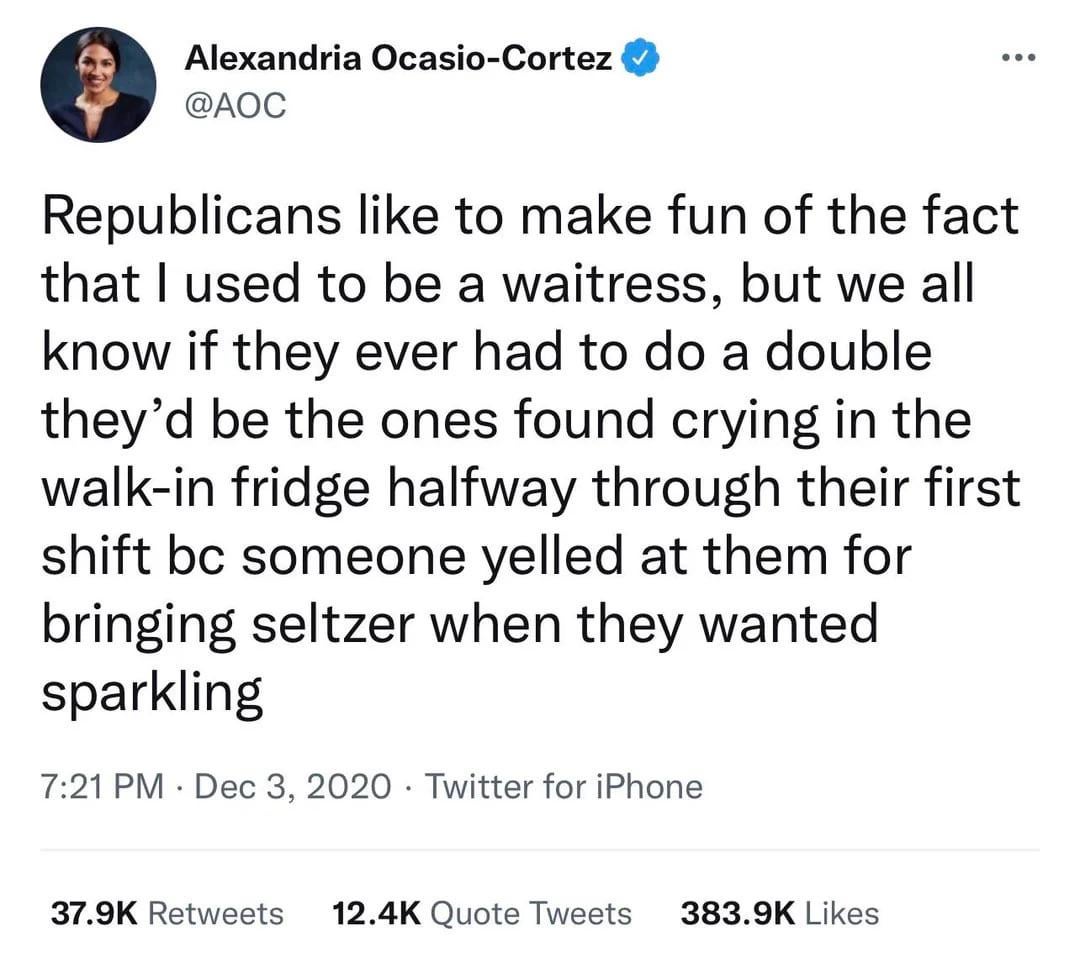Open Alexandria Ocasio-Cortez's profile picture
This screenshot has height=958, width=1080.
97,84
